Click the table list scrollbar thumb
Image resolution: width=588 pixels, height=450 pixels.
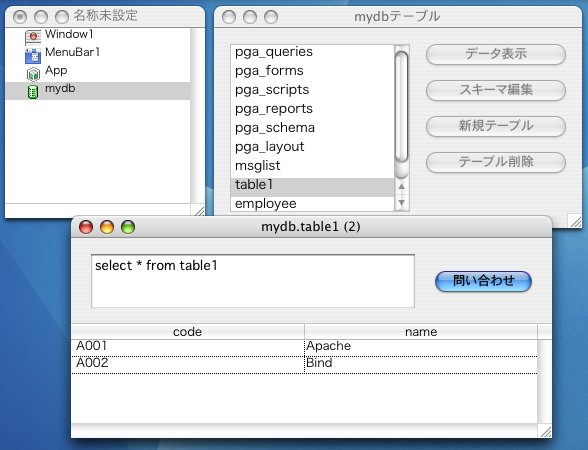(402, 107)
